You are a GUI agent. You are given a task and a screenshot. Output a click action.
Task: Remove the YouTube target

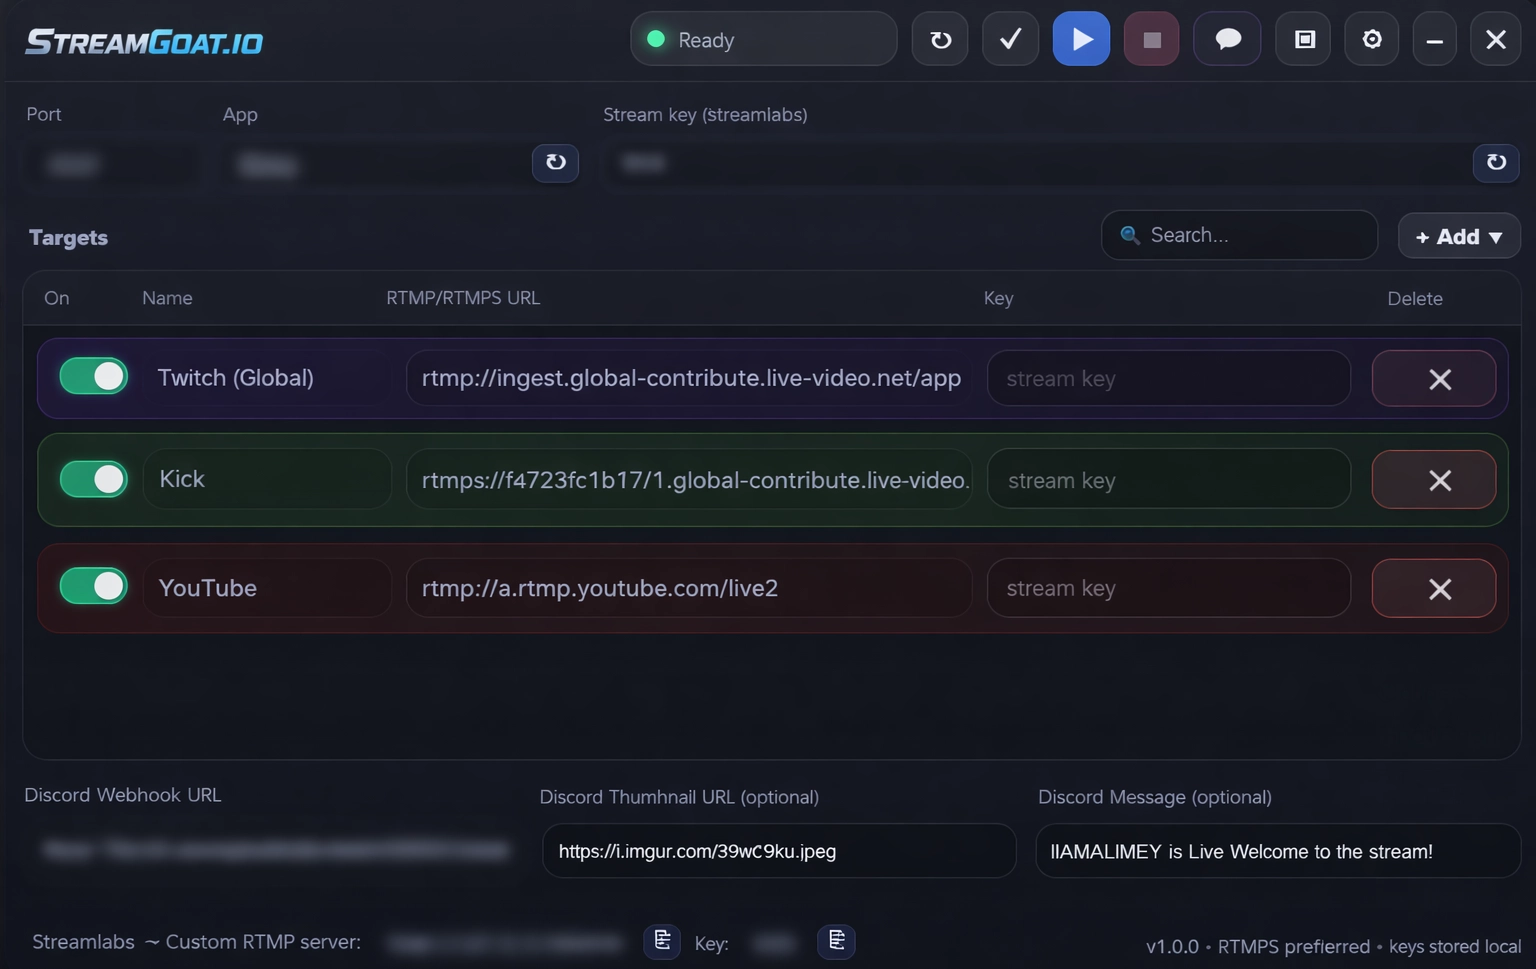[x=1434, y=588]
